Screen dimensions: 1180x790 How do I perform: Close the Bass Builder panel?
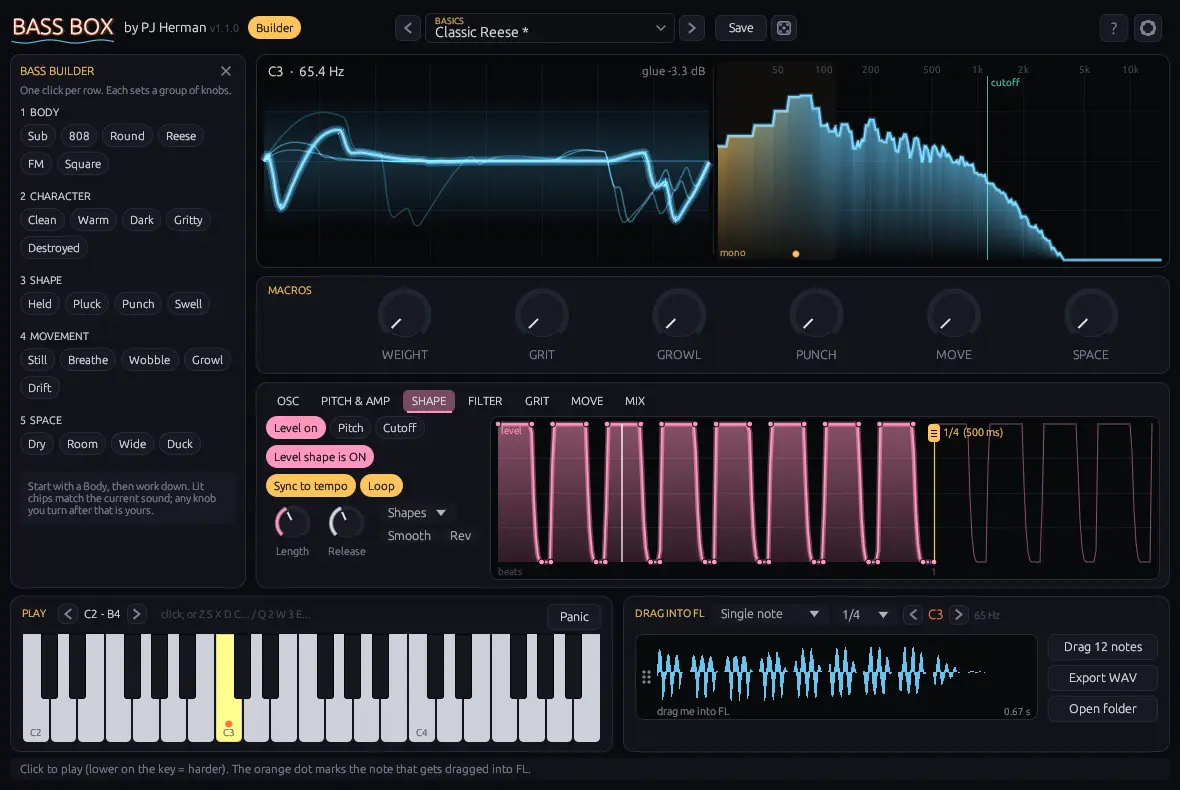[226, 71]
